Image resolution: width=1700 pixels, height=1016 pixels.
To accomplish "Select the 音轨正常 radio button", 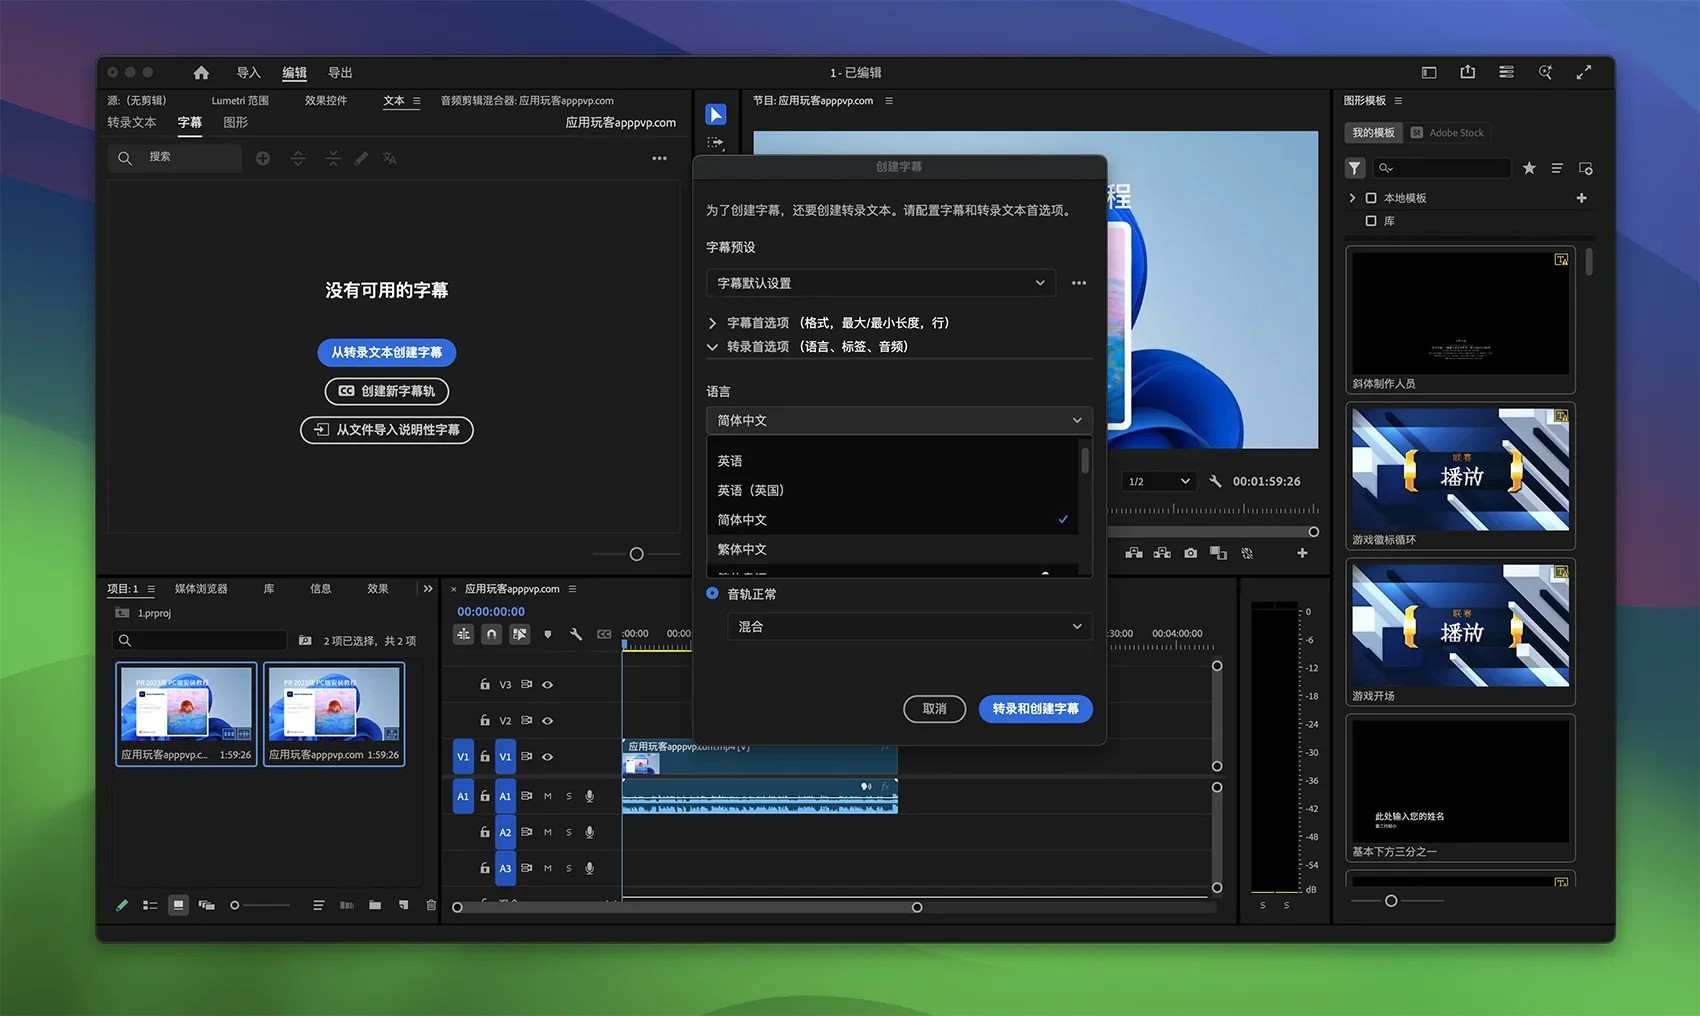I will (712, 593).
